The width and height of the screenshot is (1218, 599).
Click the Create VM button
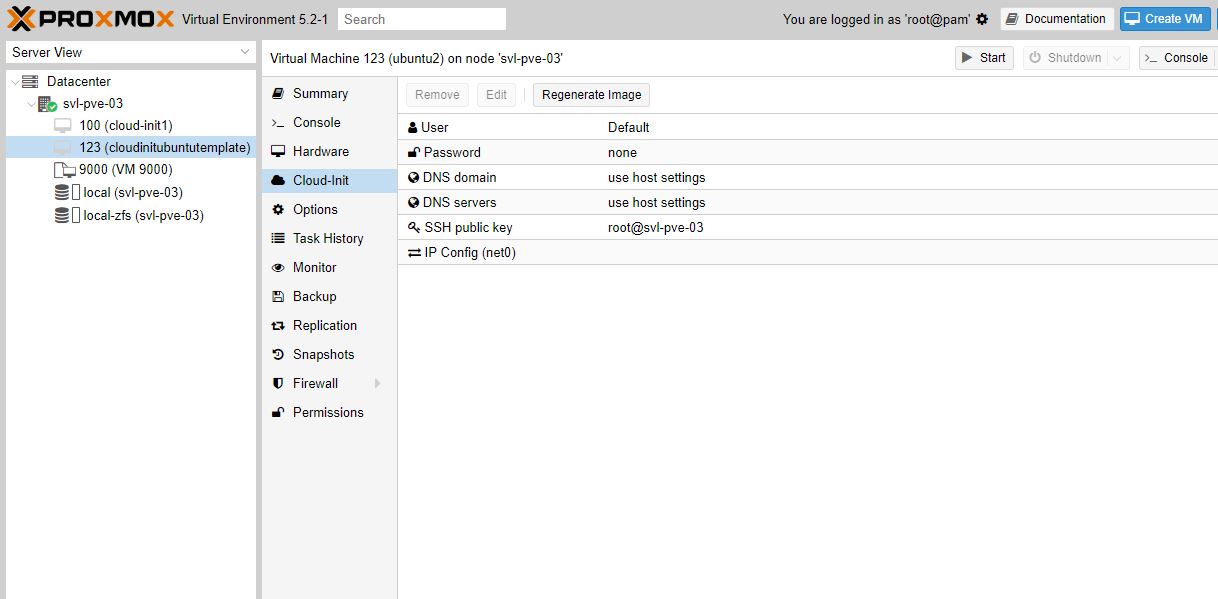(1164, 19)
